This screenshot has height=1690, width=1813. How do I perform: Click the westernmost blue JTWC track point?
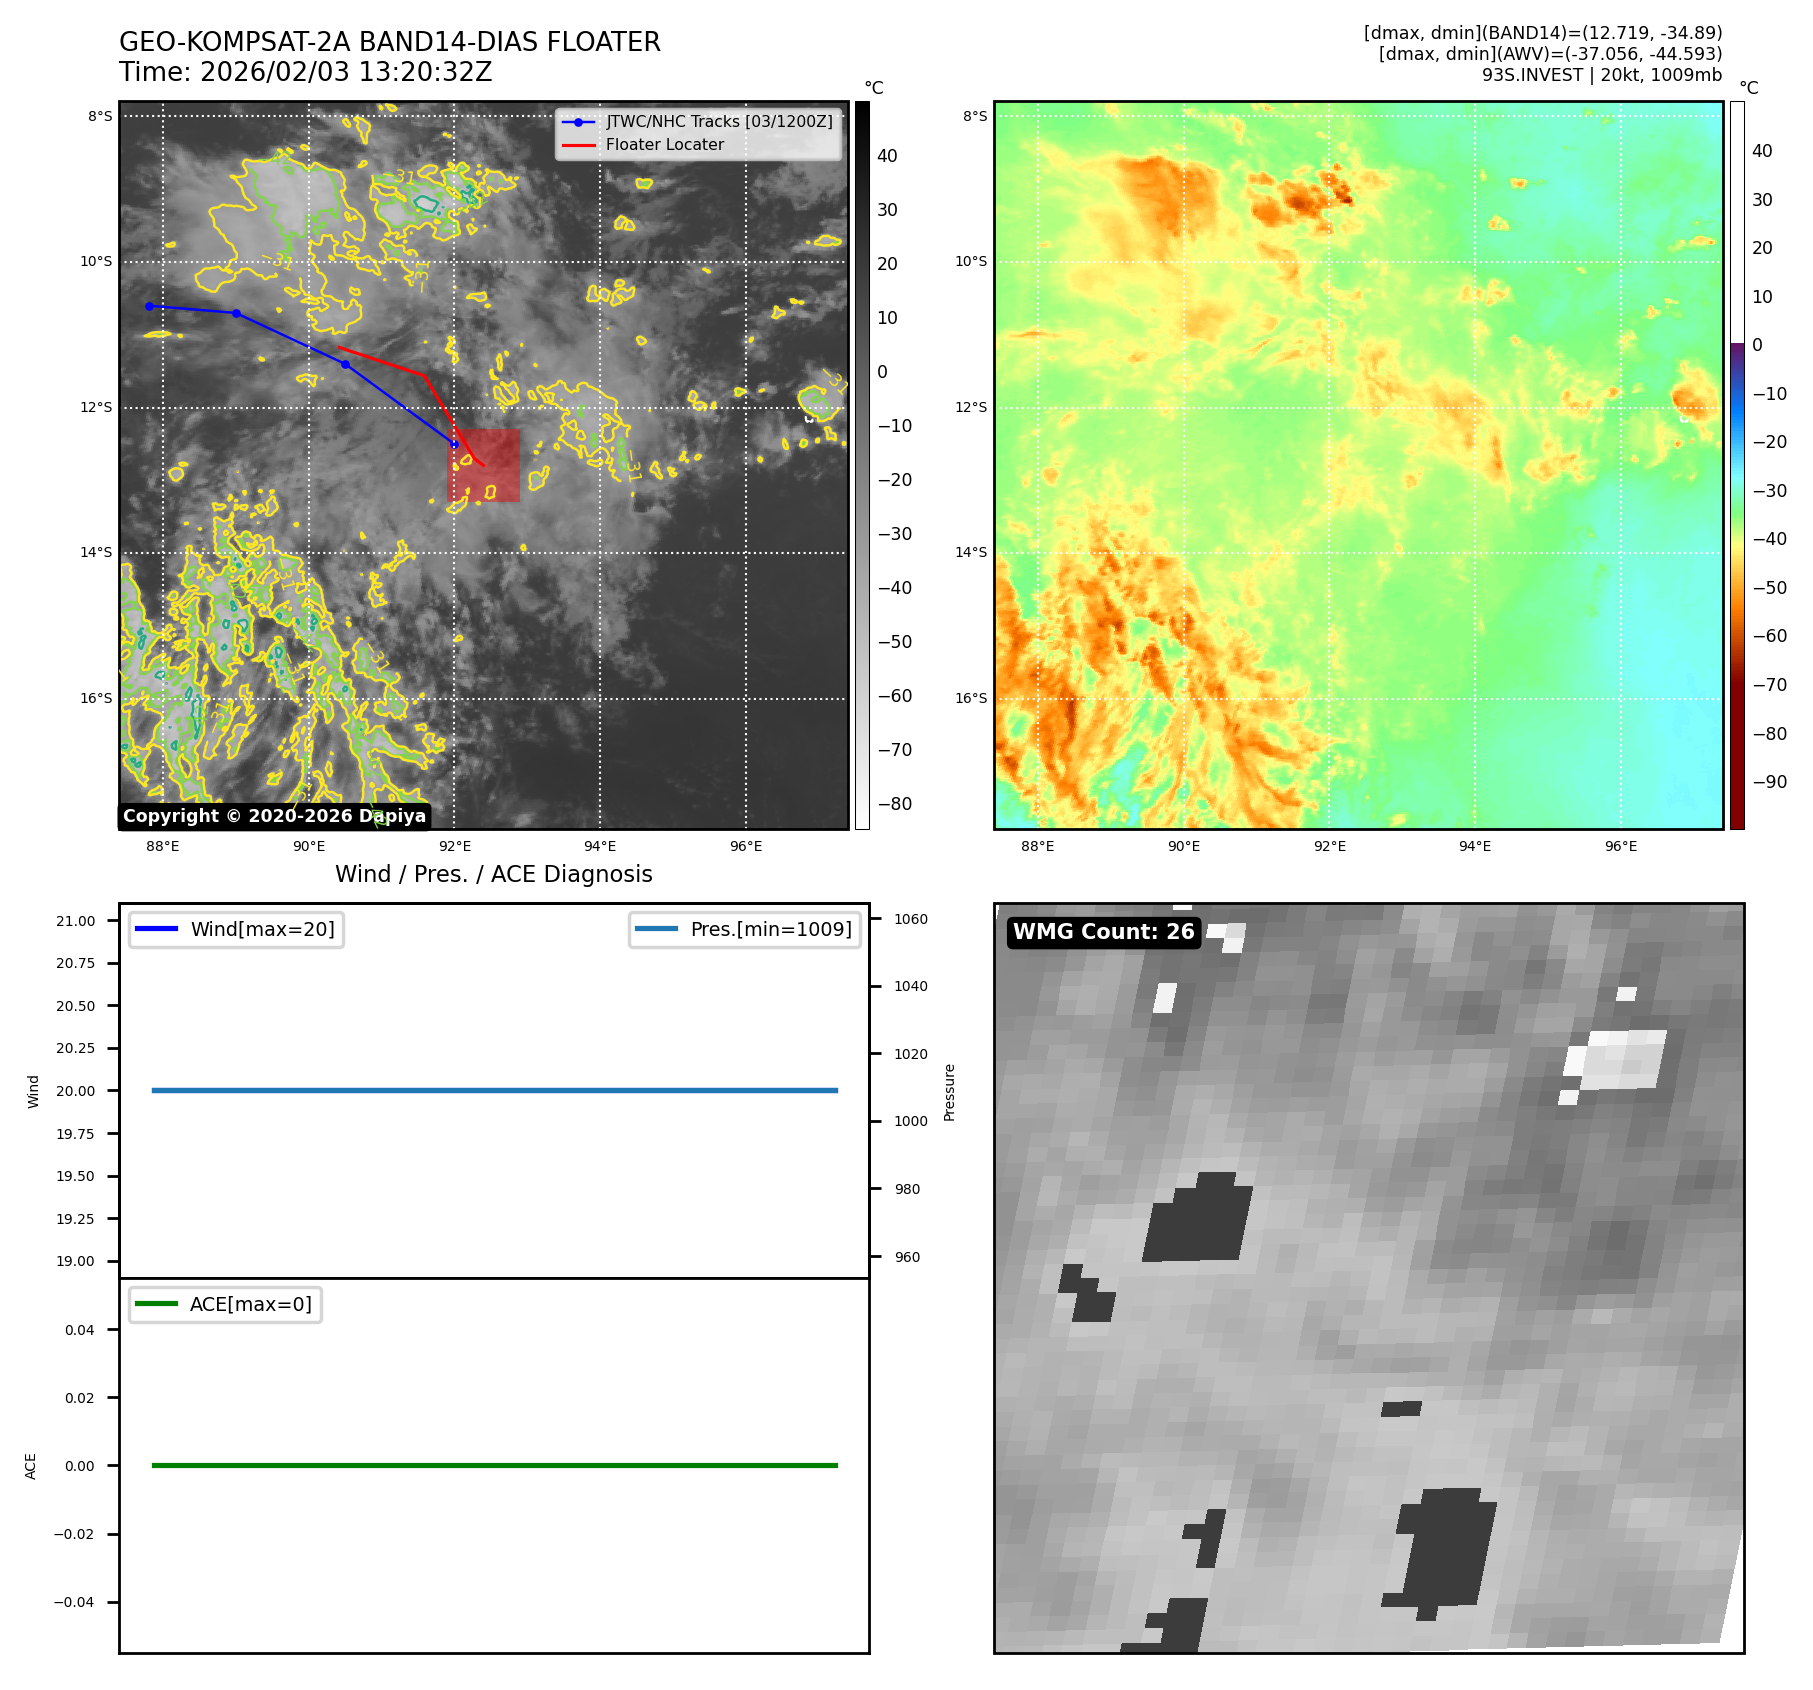click(x=149, y=306)
